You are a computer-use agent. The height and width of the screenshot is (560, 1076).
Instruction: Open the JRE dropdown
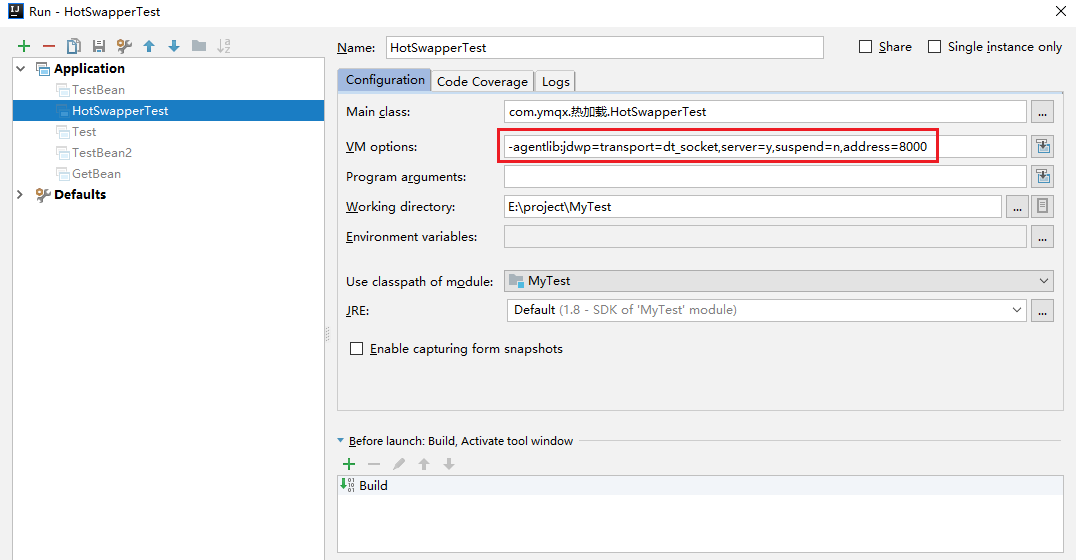click(767, 310)
